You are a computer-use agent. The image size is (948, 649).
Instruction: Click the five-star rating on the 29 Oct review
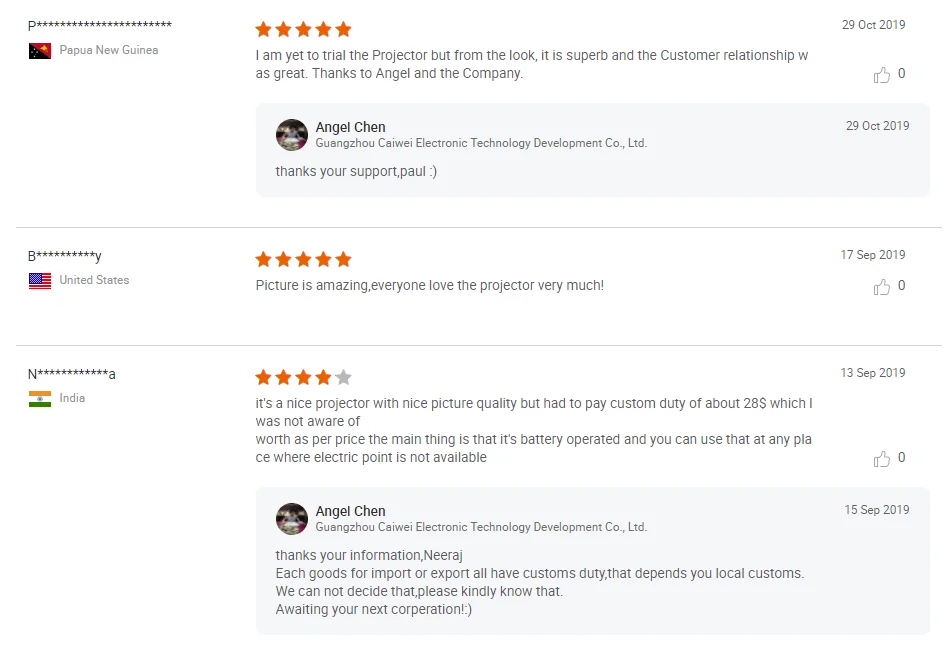[x=304, y=29]
